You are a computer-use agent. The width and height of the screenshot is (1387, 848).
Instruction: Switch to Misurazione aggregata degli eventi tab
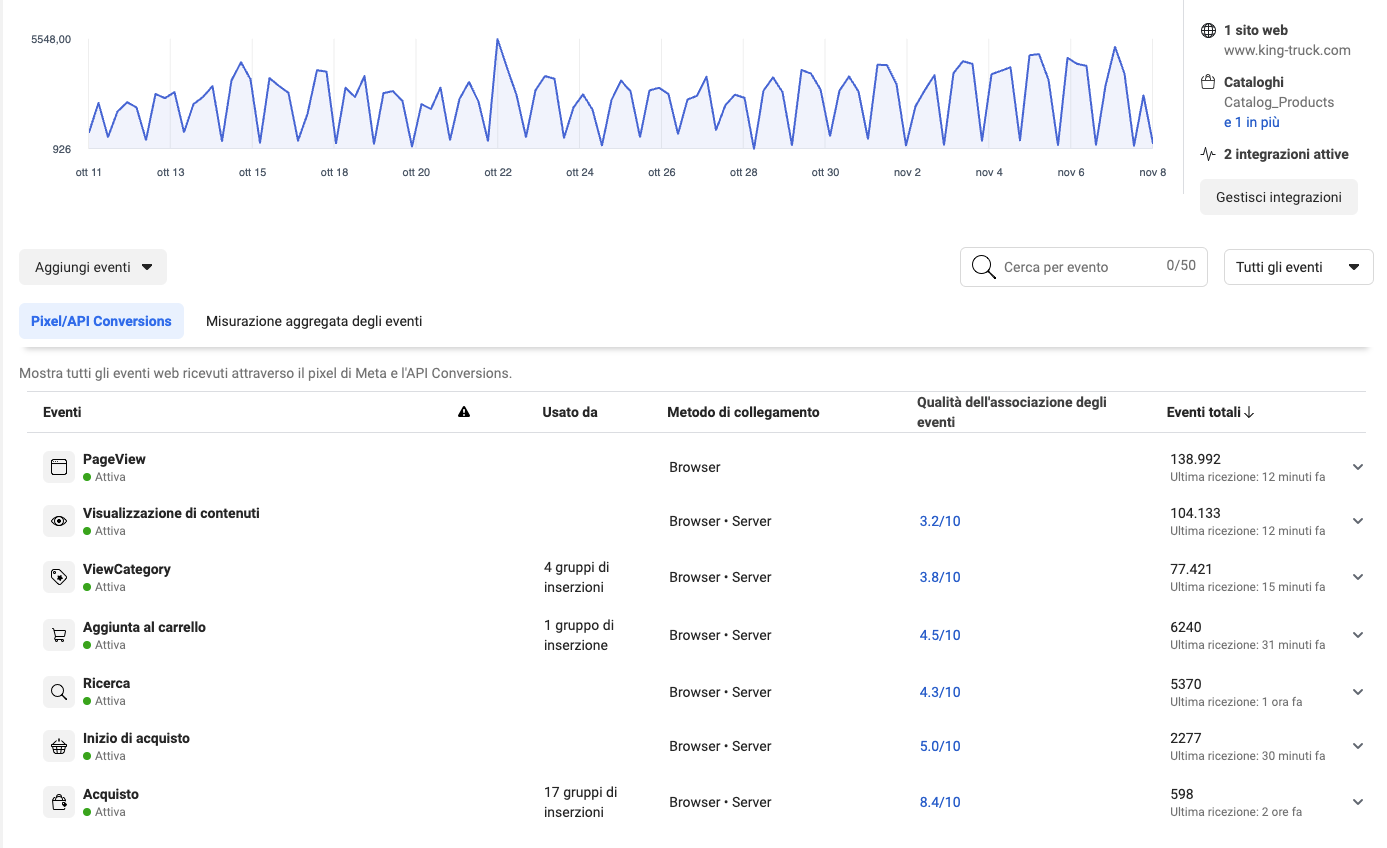[314, 321]
